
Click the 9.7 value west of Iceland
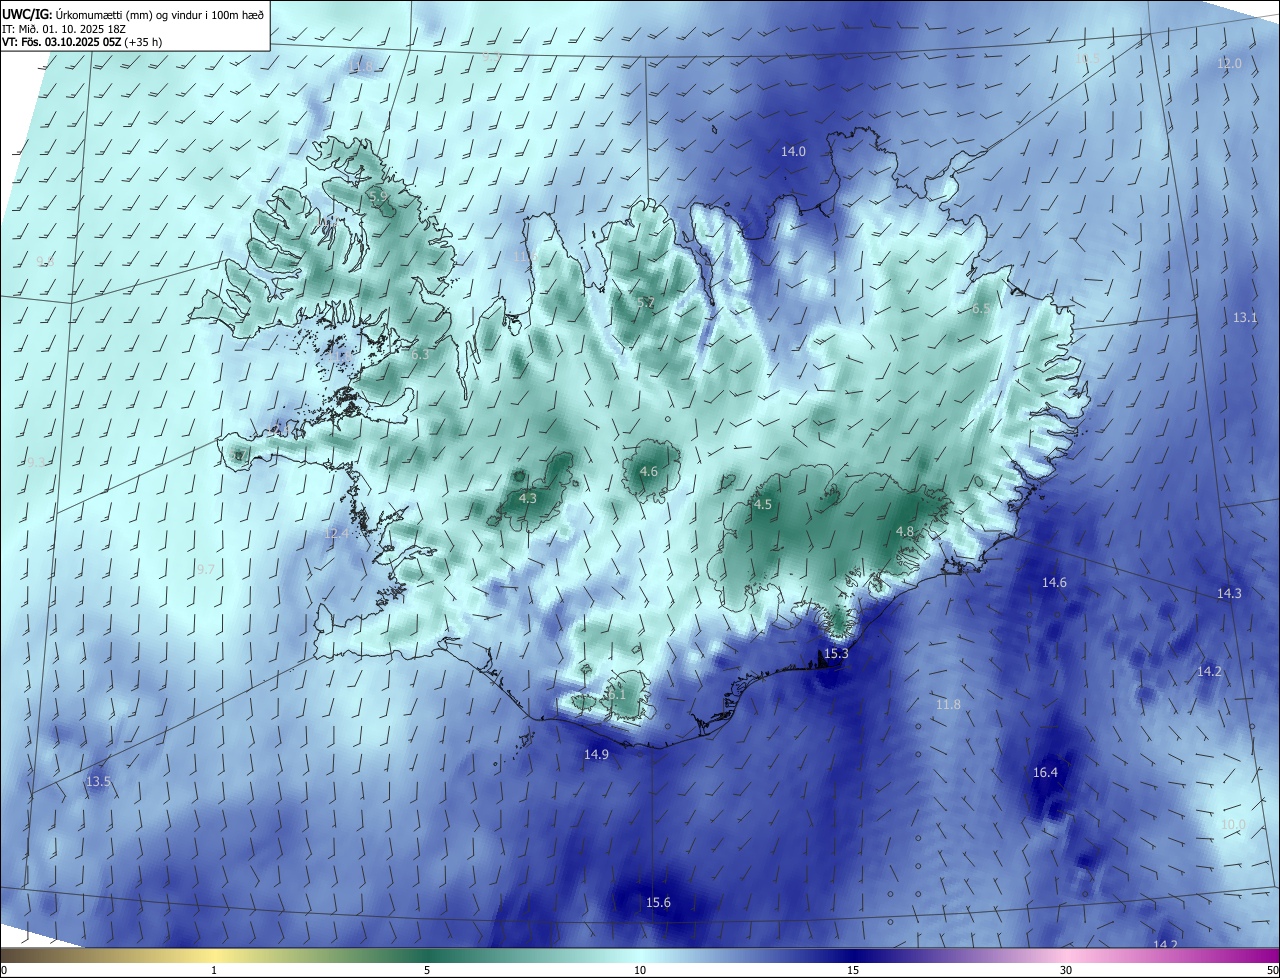206,568
